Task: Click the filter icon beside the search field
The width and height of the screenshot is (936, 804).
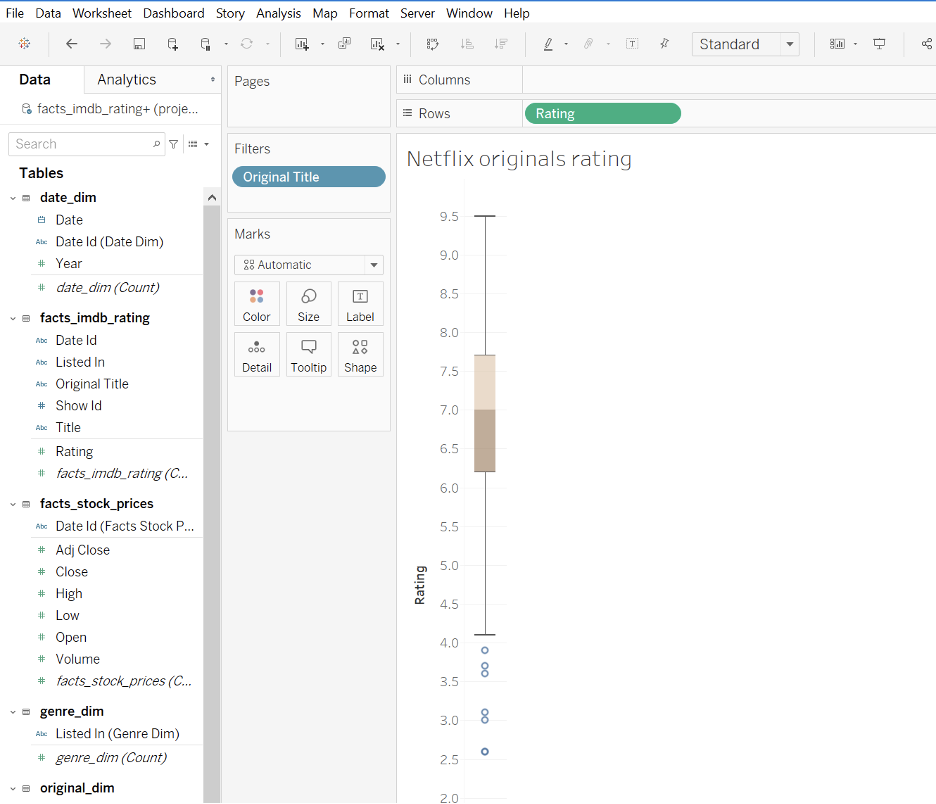Action: [x=172, y=143]
